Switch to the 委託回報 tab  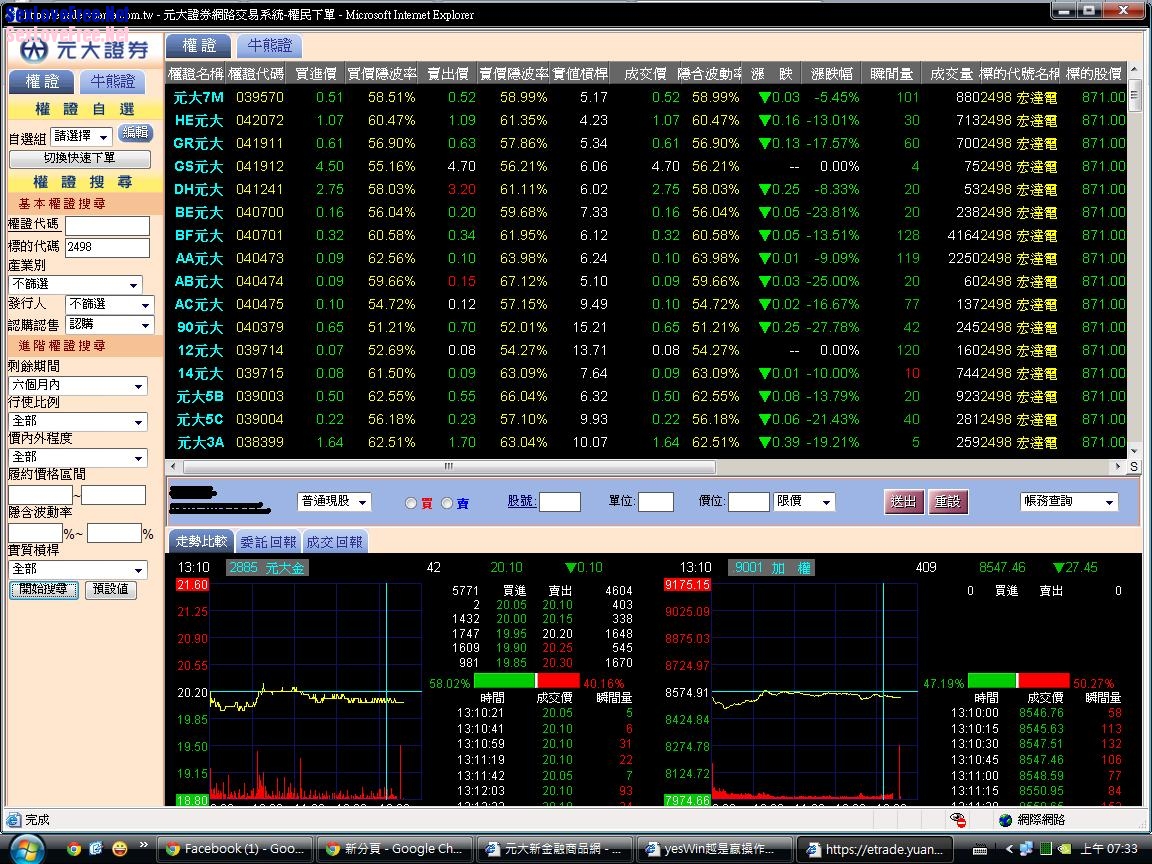click(268, 542)
